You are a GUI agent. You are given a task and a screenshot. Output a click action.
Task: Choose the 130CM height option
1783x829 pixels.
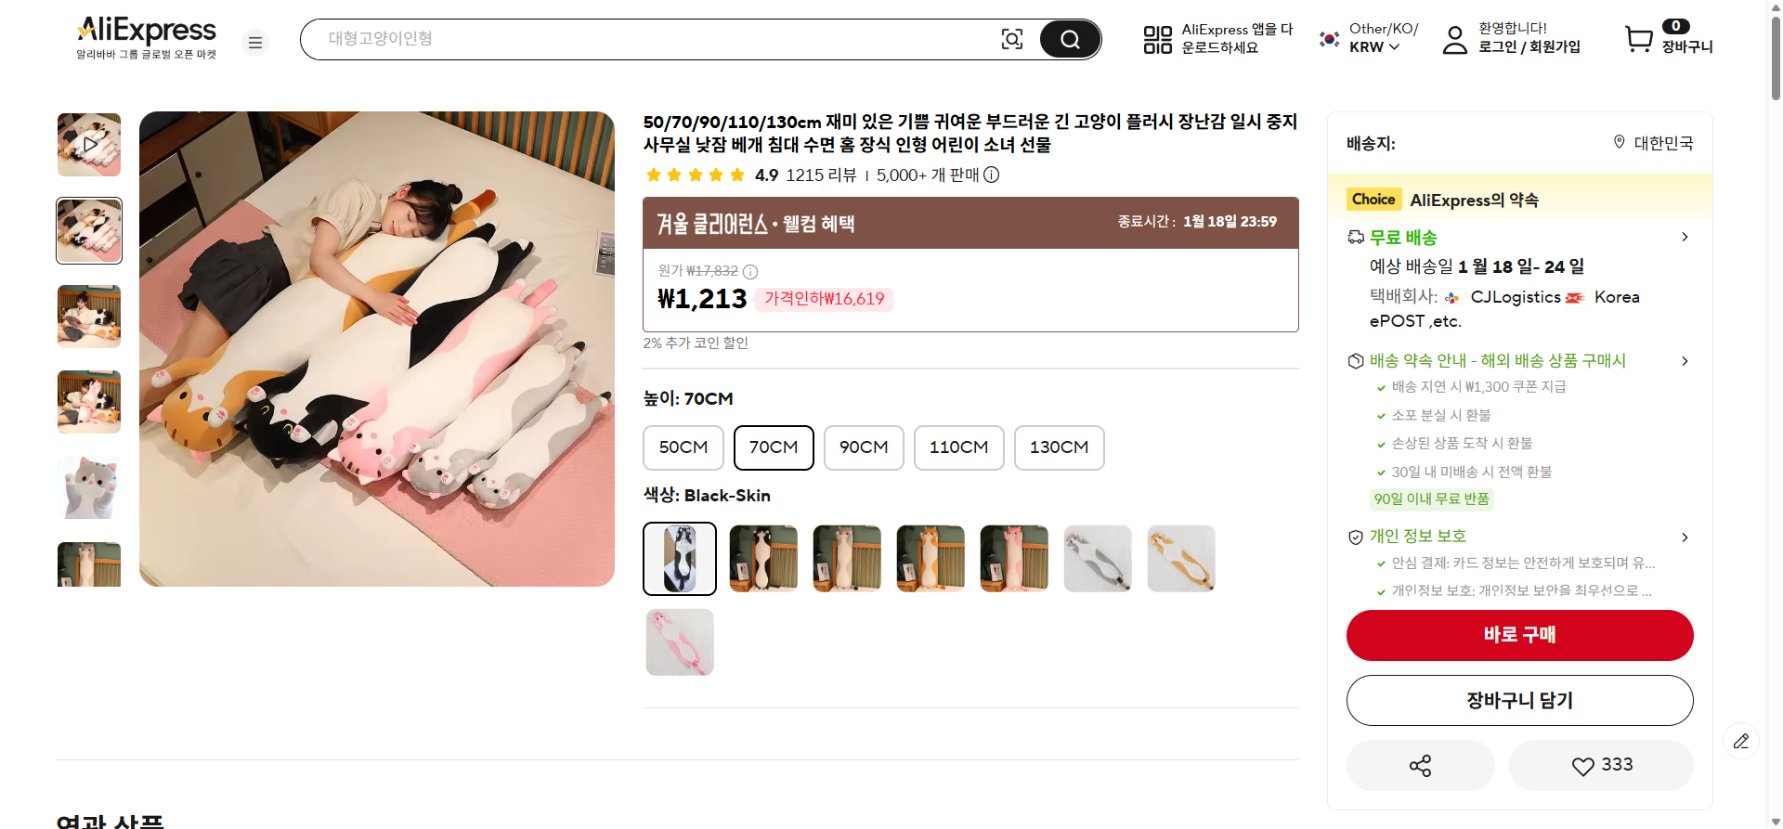1058,447
